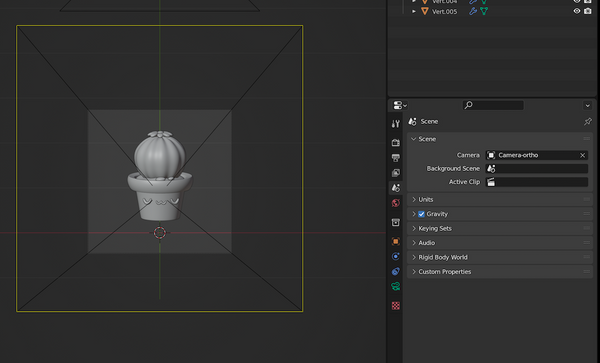Screen dimensions: 600x363
Task: Click the Background Scene selector field
Action: (537, 169)
